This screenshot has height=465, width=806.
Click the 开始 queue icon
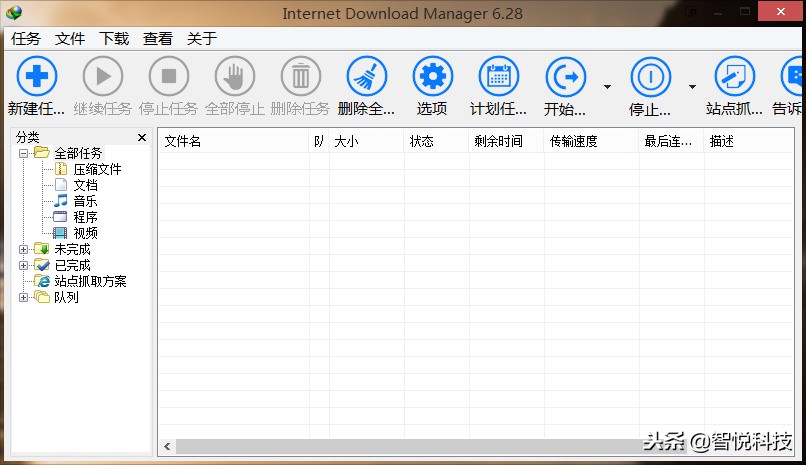point(565,77)
